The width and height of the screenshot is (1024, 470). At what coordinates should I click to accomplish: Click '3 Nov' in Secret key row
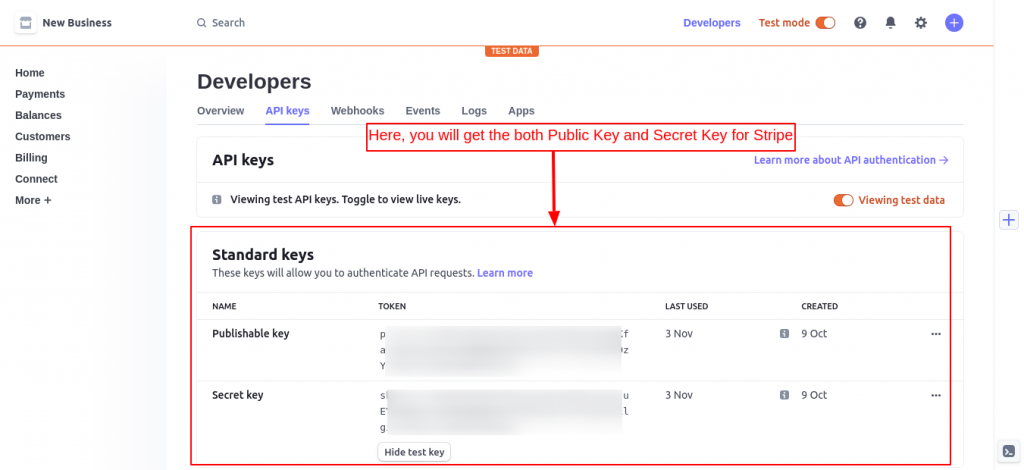(x=679, y=395)
